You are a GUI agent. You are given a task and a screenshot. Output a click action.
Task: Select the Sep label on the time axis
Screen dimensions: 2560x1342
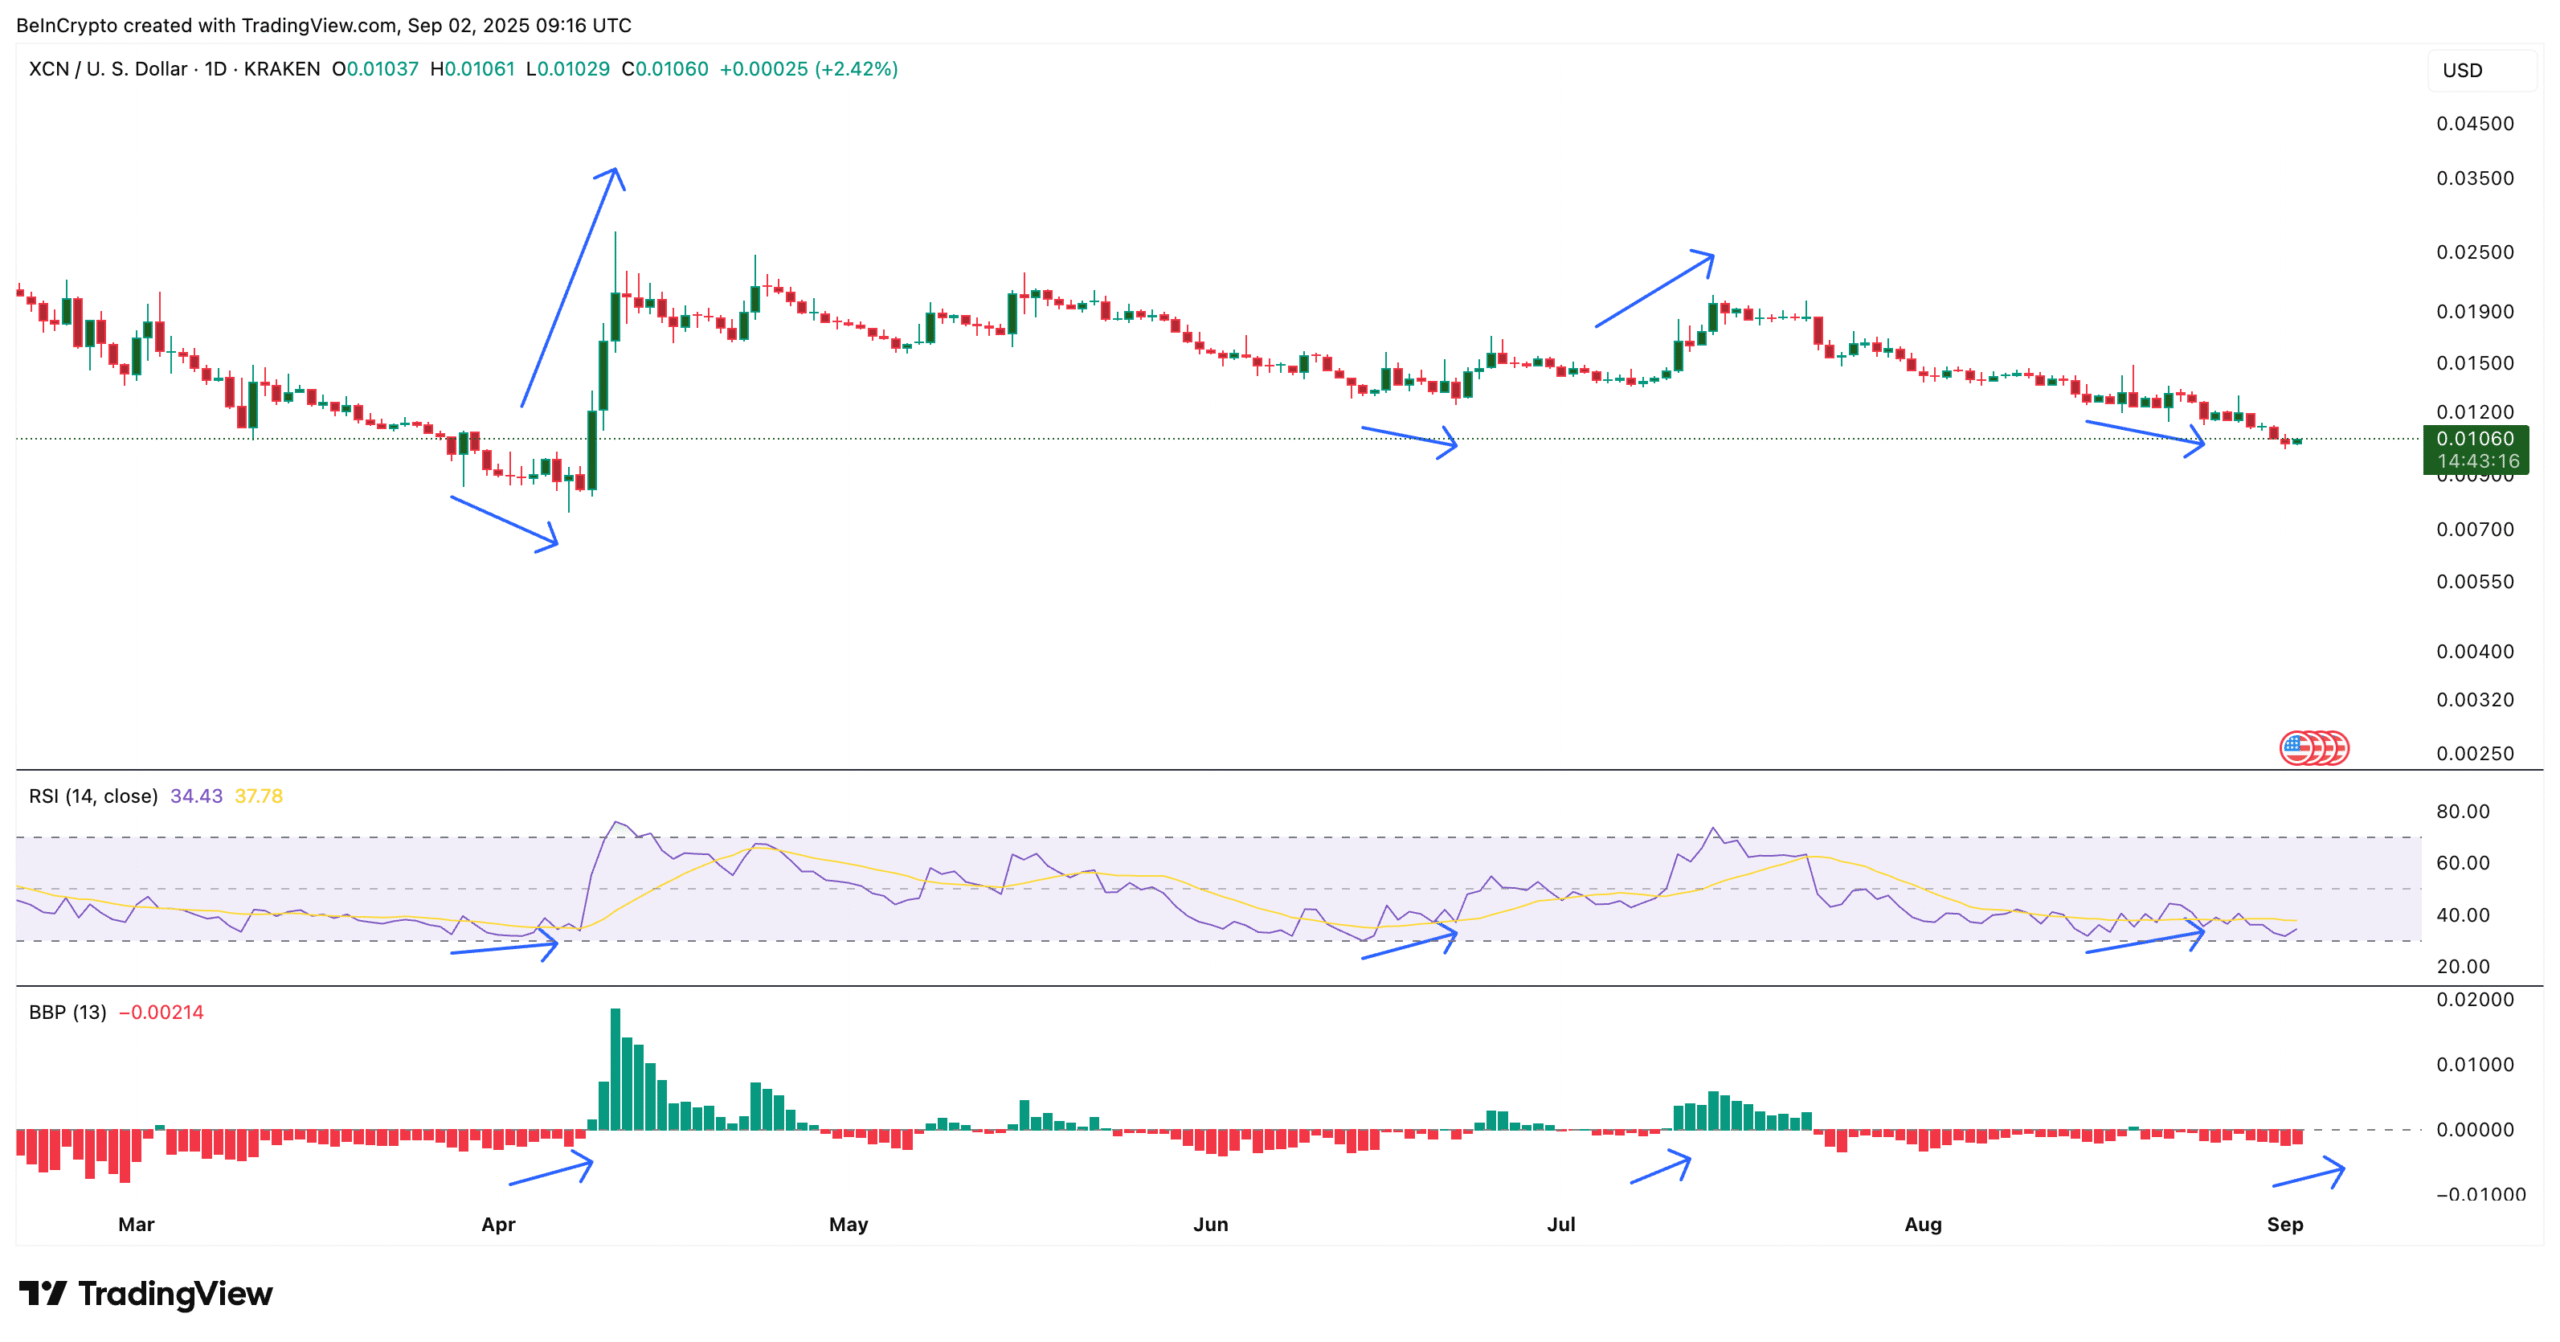pyautogui.click(x=2287, y=1224)
